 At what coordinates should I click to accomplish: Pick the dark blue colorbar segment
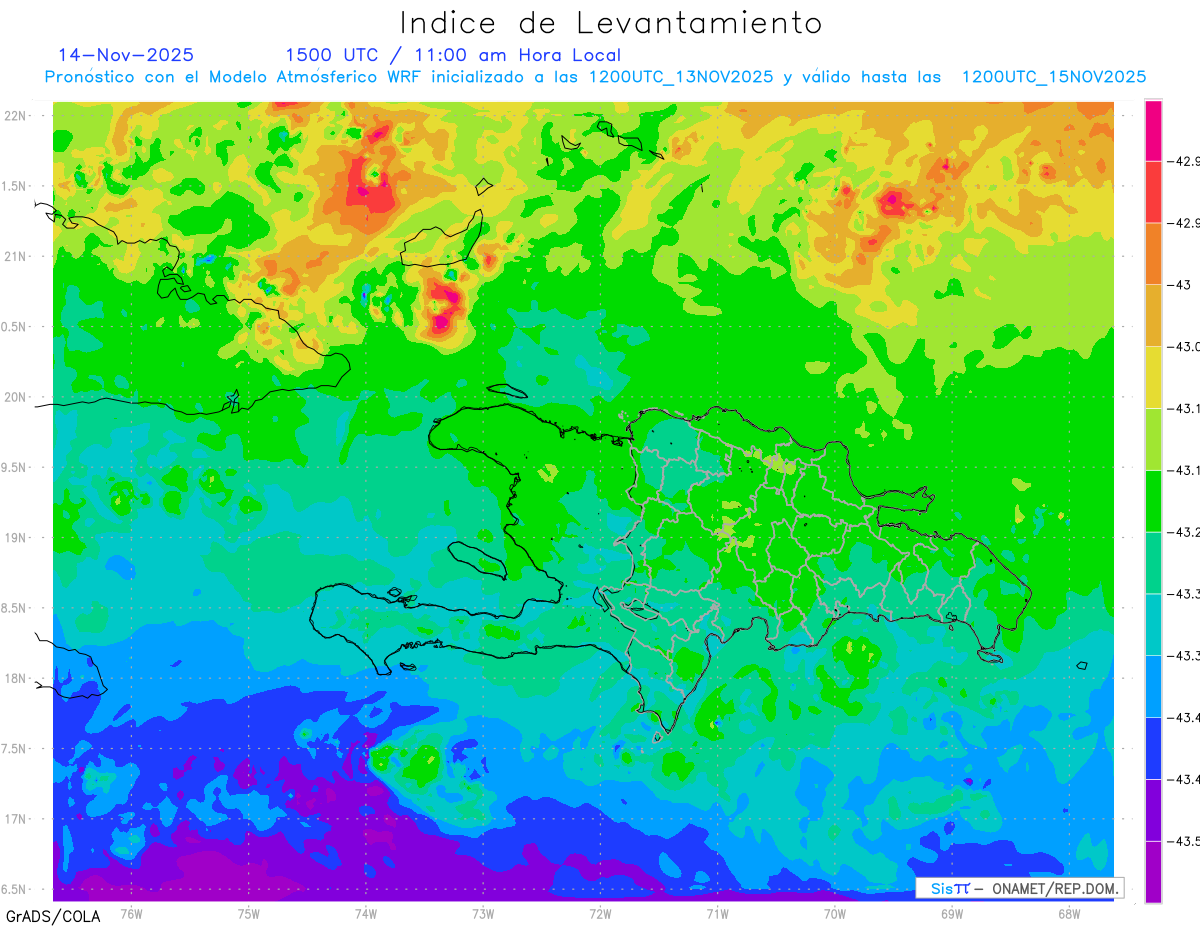pyautogui.click(x=1153, y=748)
